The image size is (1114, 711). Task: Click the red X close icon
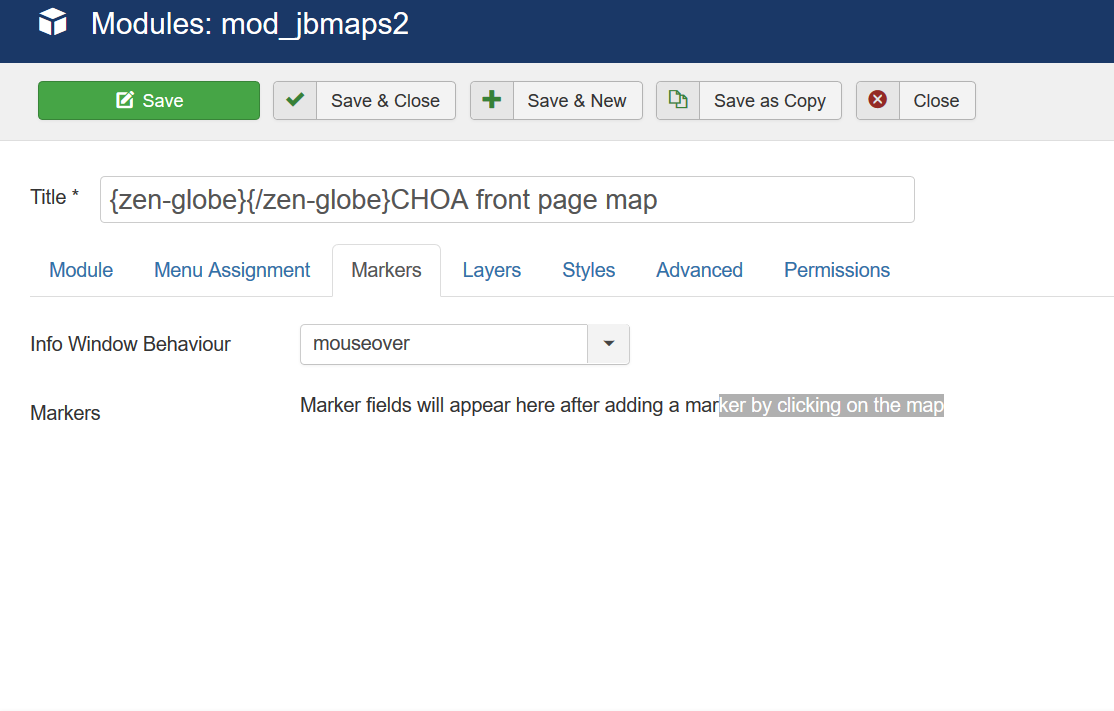pos(878,100)
